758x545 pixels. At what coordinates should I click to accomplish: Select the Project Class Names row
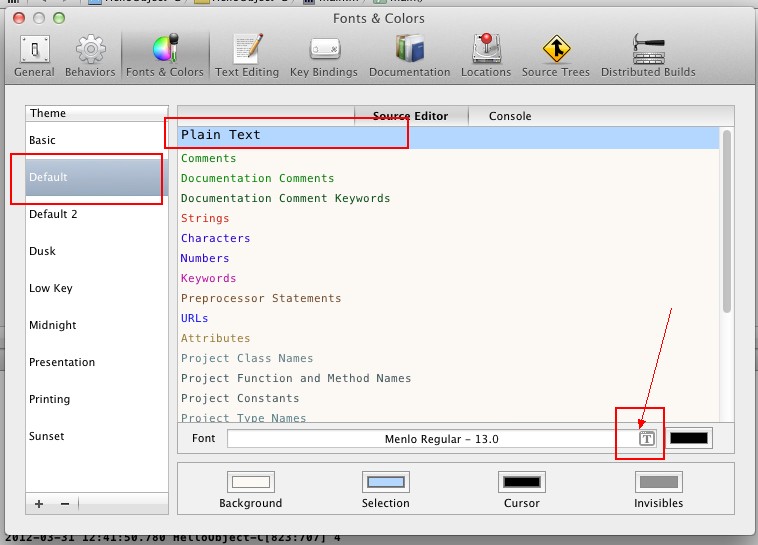pyautogui.click(x=449, y=358)
